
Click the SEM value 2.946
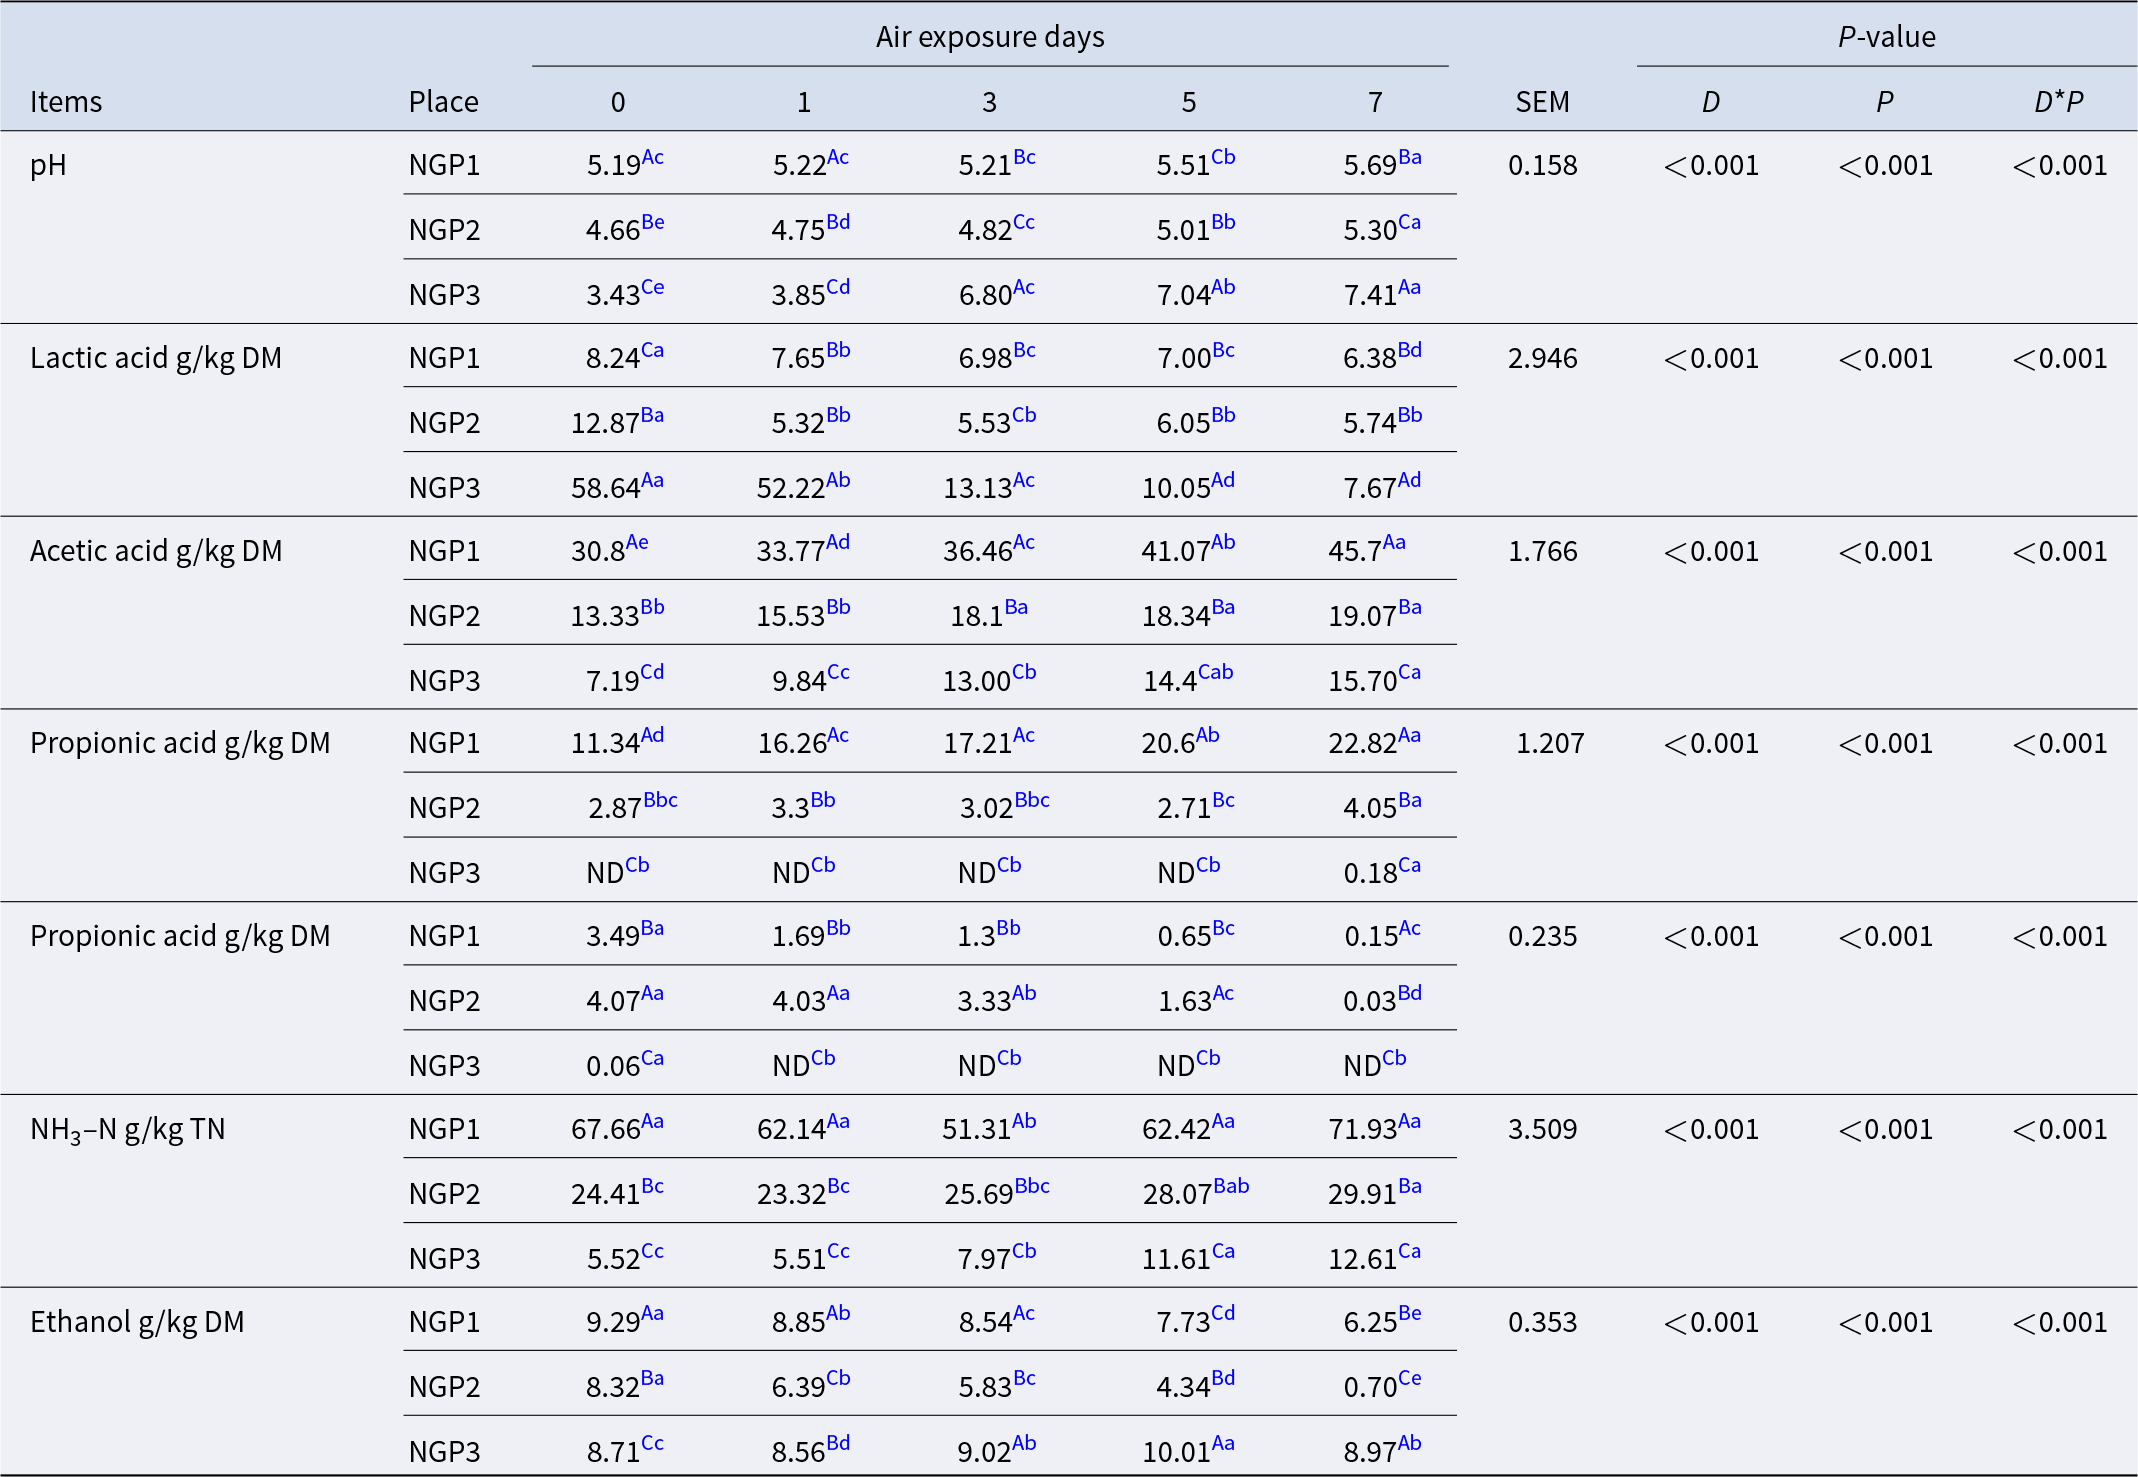pyautogui.click(x=1542, y=358)
